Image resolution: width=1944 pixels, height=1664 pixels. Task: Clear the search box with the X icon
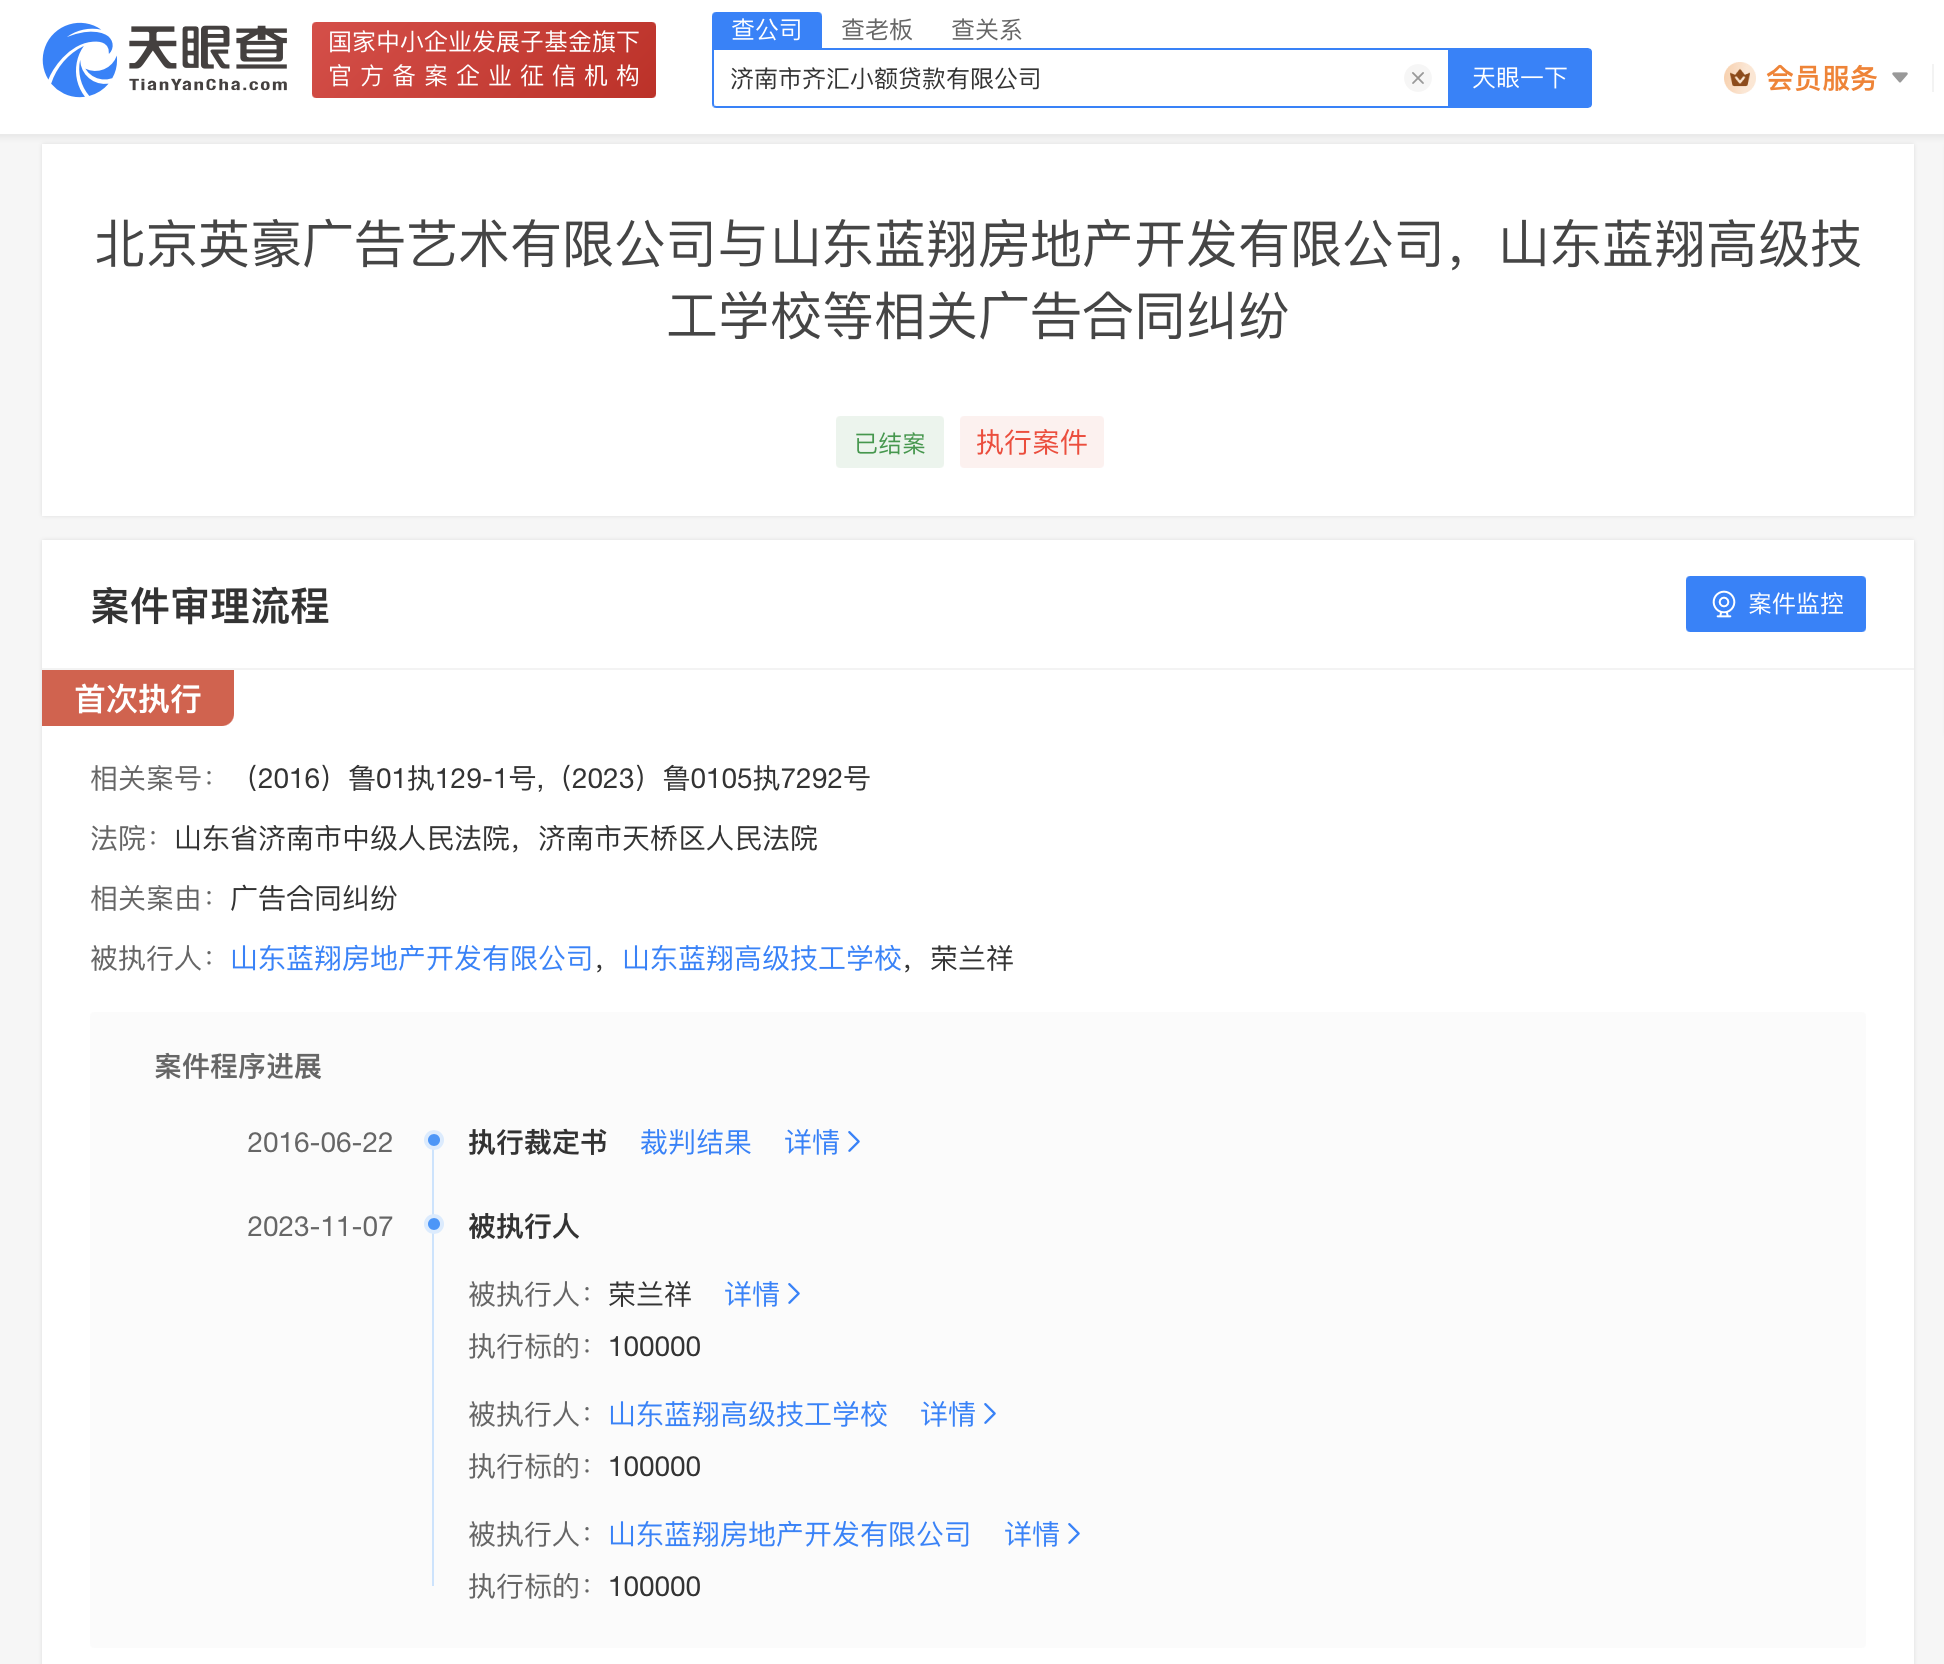click(1417, 78)
